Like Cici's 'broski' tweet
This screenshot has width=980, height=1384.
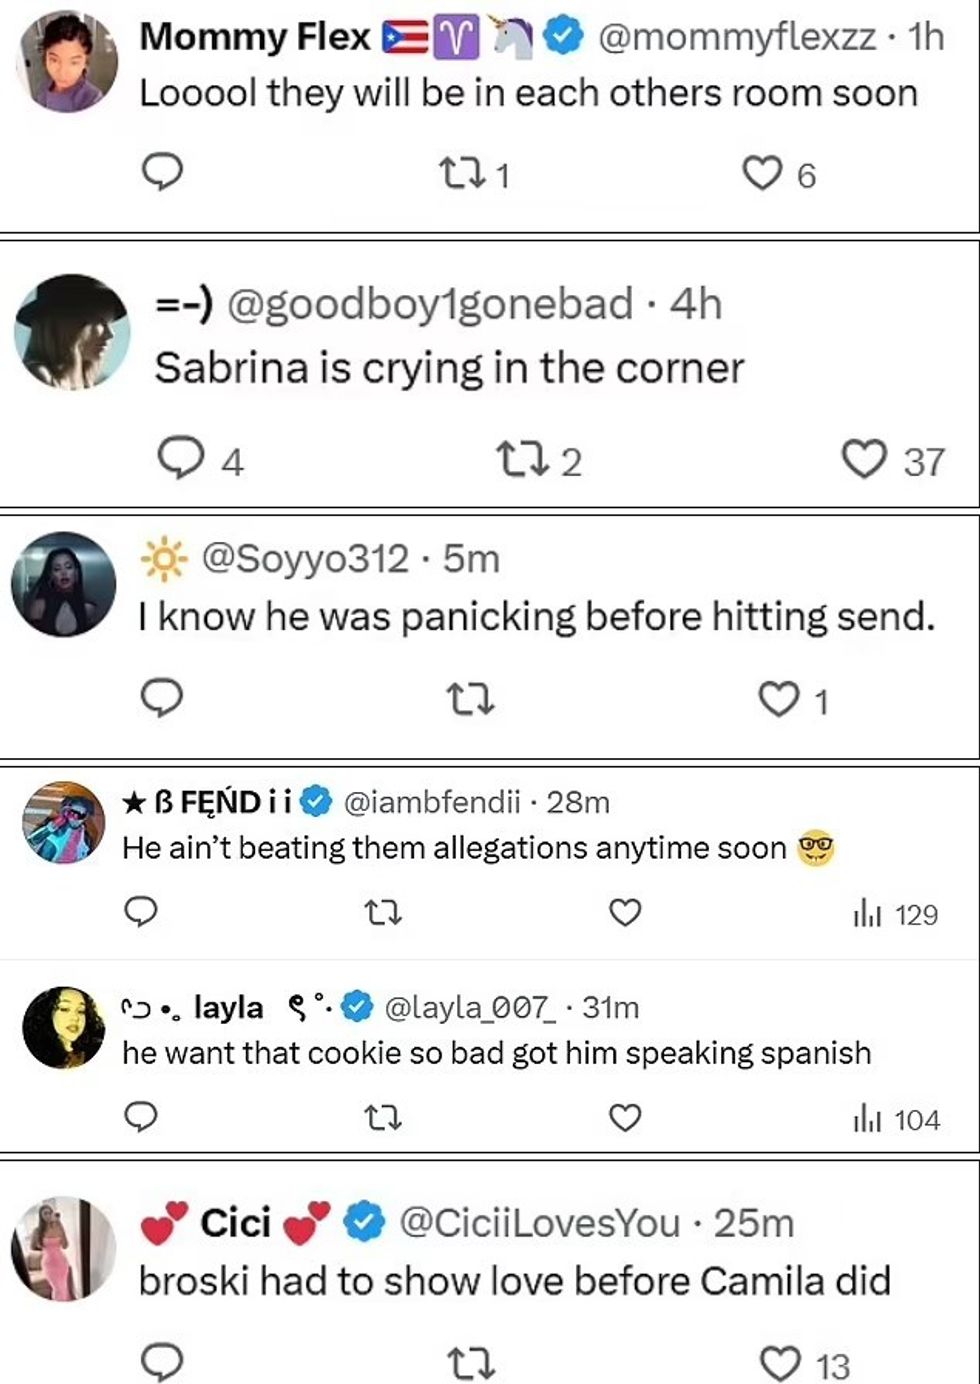[780, 1363]
